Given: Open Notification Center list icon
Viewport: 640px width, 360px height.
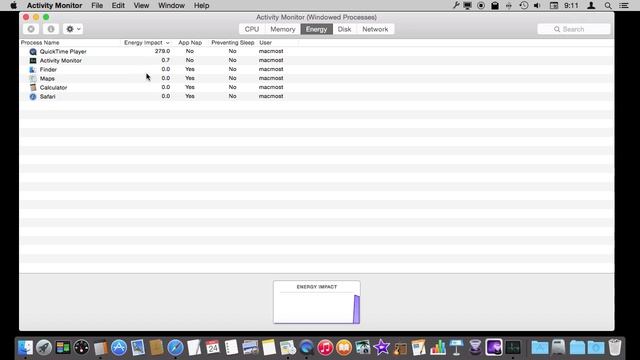Looking at the screenshot, I should pyautogui.click(x=624, y=5).
